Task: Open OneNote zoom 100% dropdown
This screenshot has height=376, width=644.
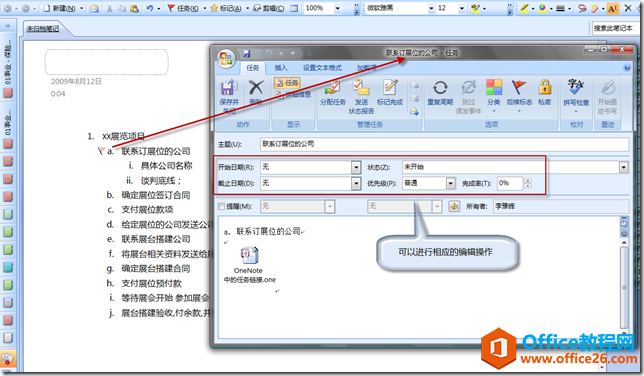Action: click(337, 8)
